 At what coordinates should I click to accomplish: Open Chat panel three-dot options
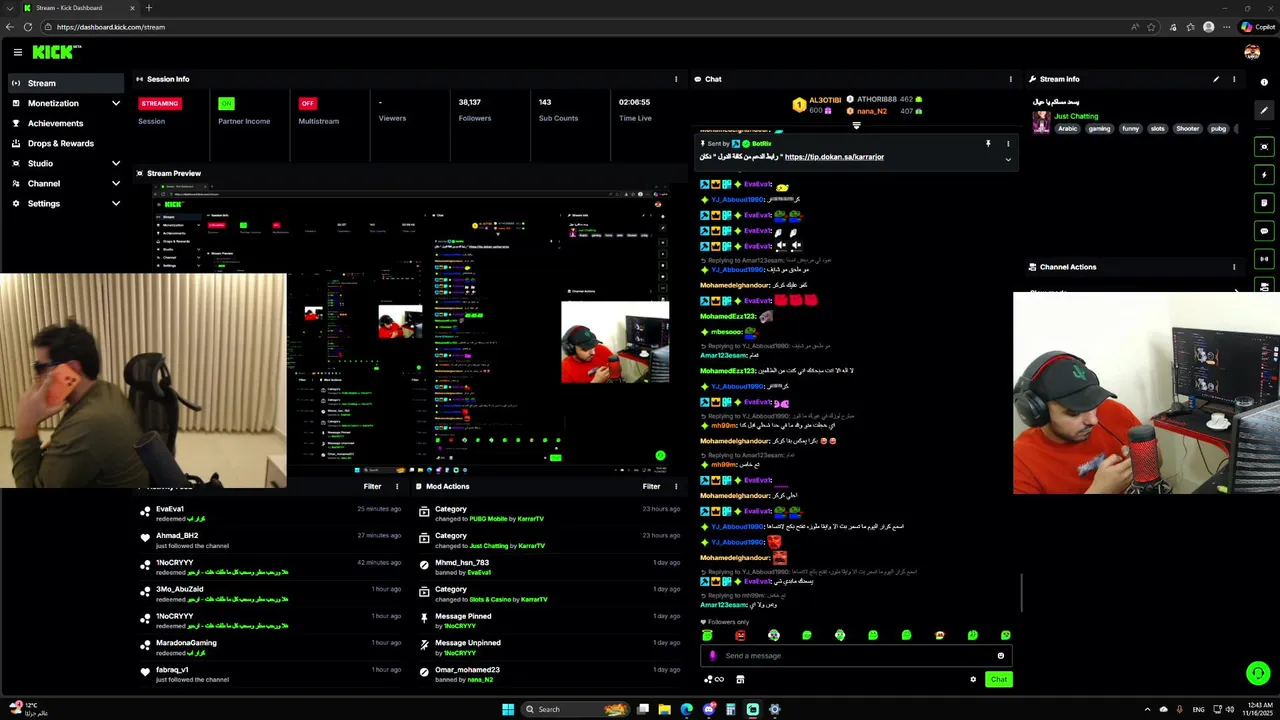pyautogui.click(x=1010, y=79)
